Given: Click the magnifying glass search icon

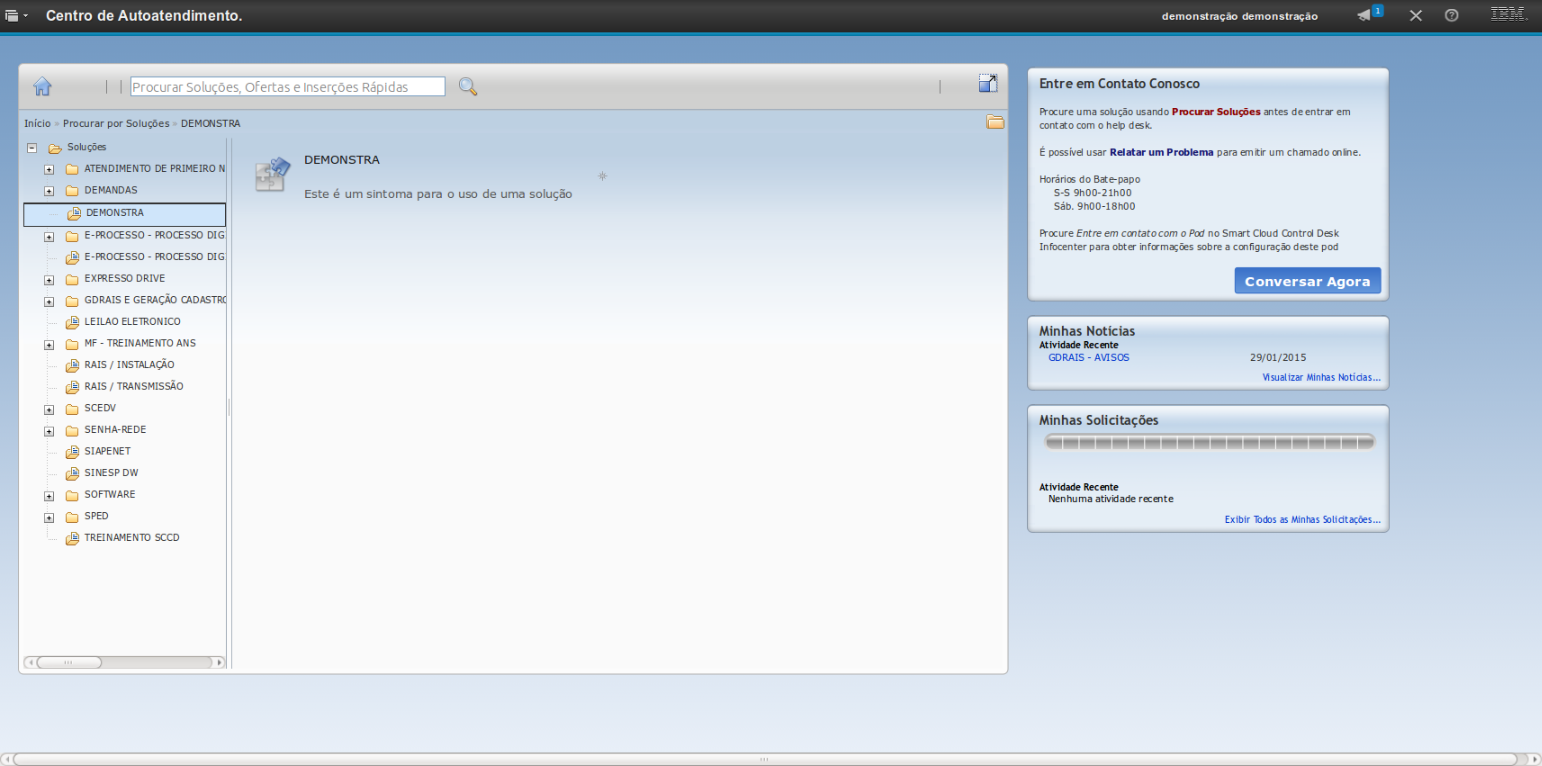Looking at the screenshot, I should (x=467, y=87).
